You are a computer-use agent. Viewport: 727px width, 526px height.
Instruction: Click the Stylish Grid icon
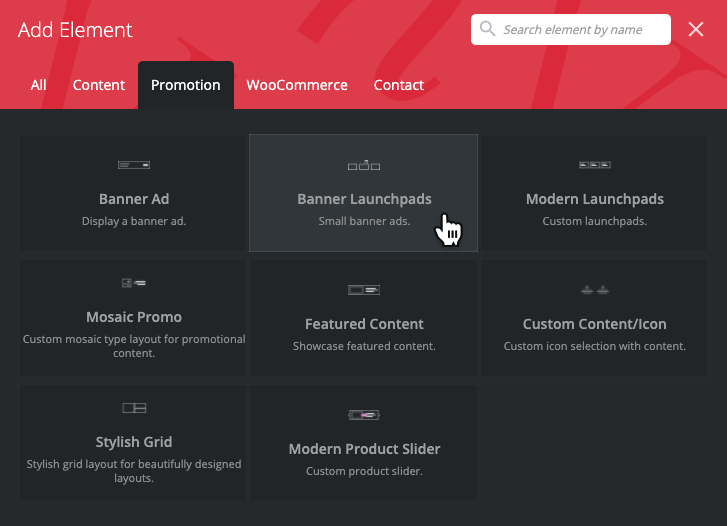[x=133, y=408]
